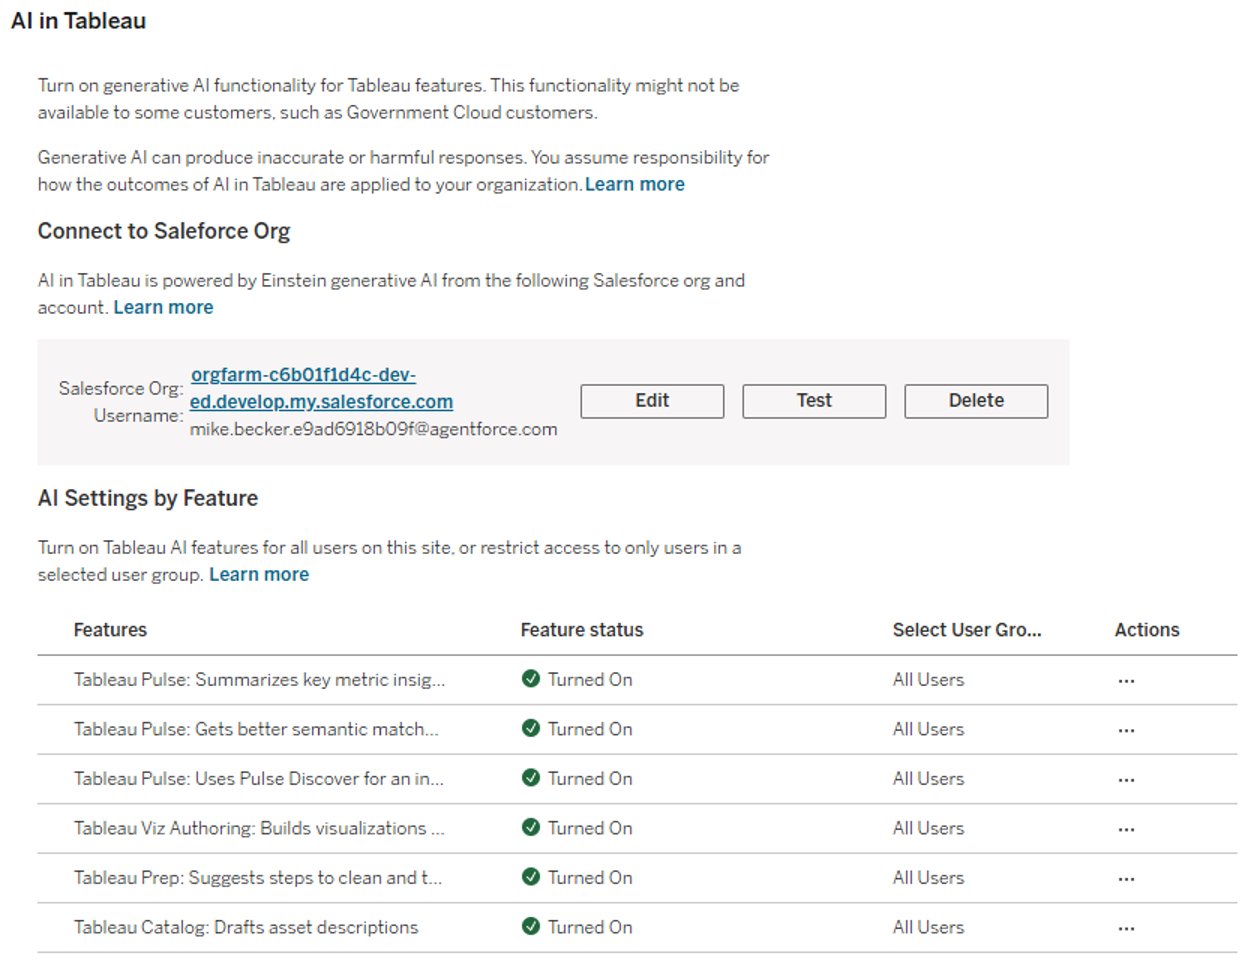Screen dimensions: 1248x960
Task: Open actions ellipsis for Tableau Catalog row
Action: pyautogui.click(x=1126, y=928)
